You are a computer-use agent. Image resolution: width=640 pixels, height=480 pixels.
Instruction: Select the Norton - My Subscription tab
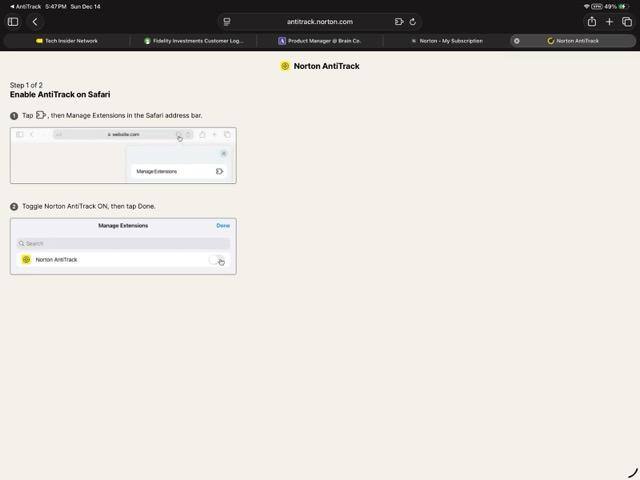[x=447, y=41]
